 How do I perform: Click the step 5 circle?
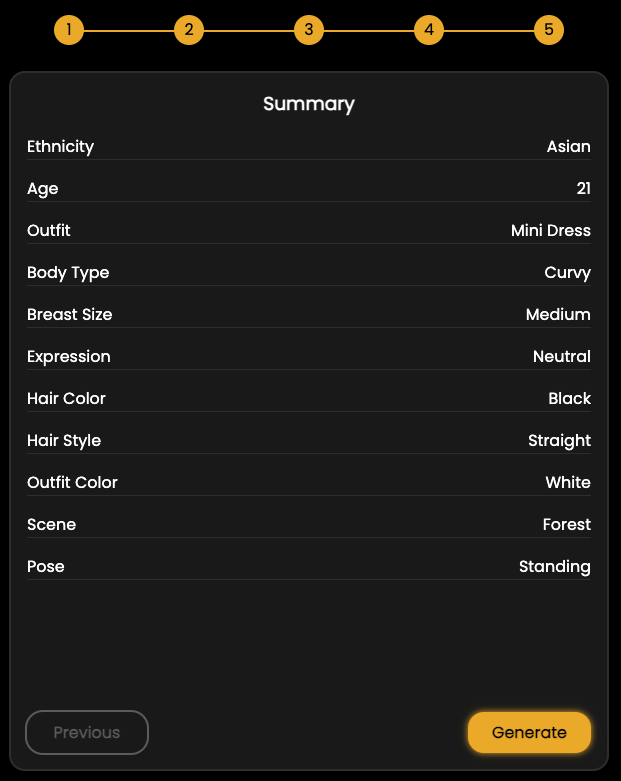tap(549, 30)
